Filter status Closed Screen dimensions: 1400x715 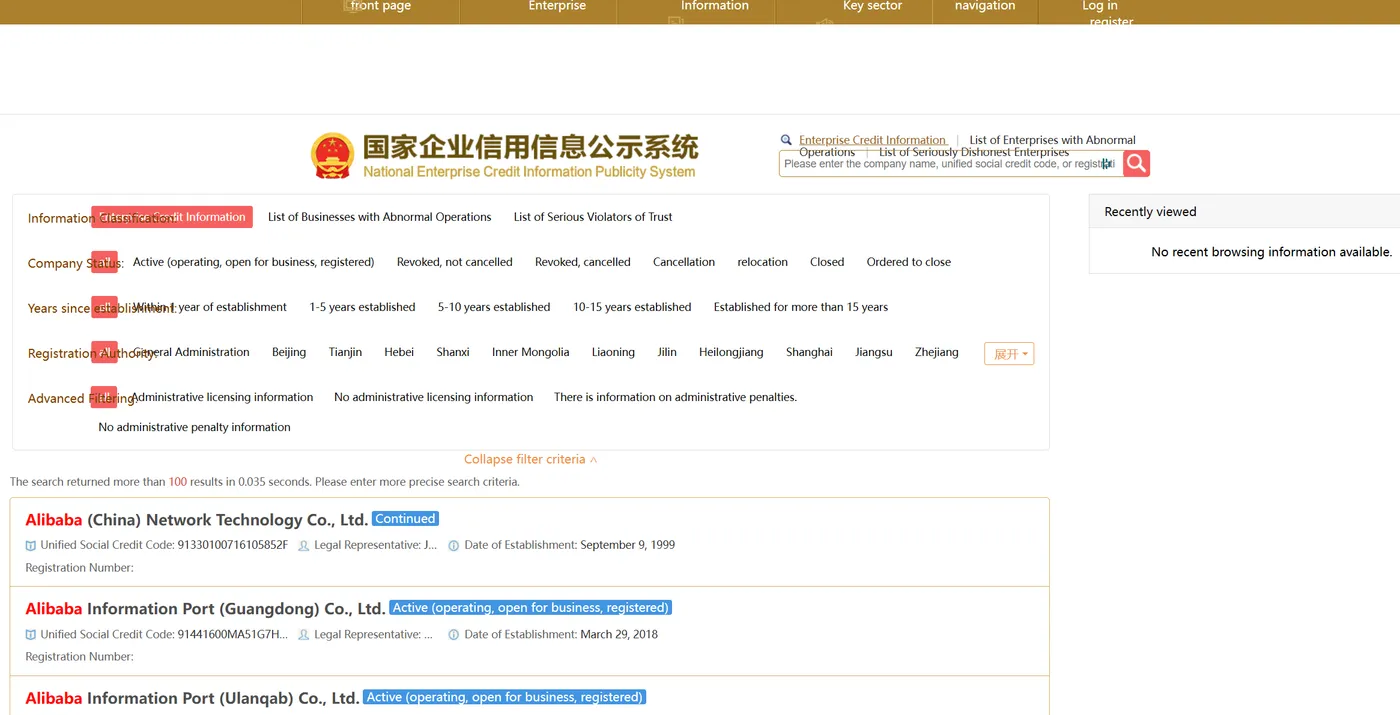(827, 262)
